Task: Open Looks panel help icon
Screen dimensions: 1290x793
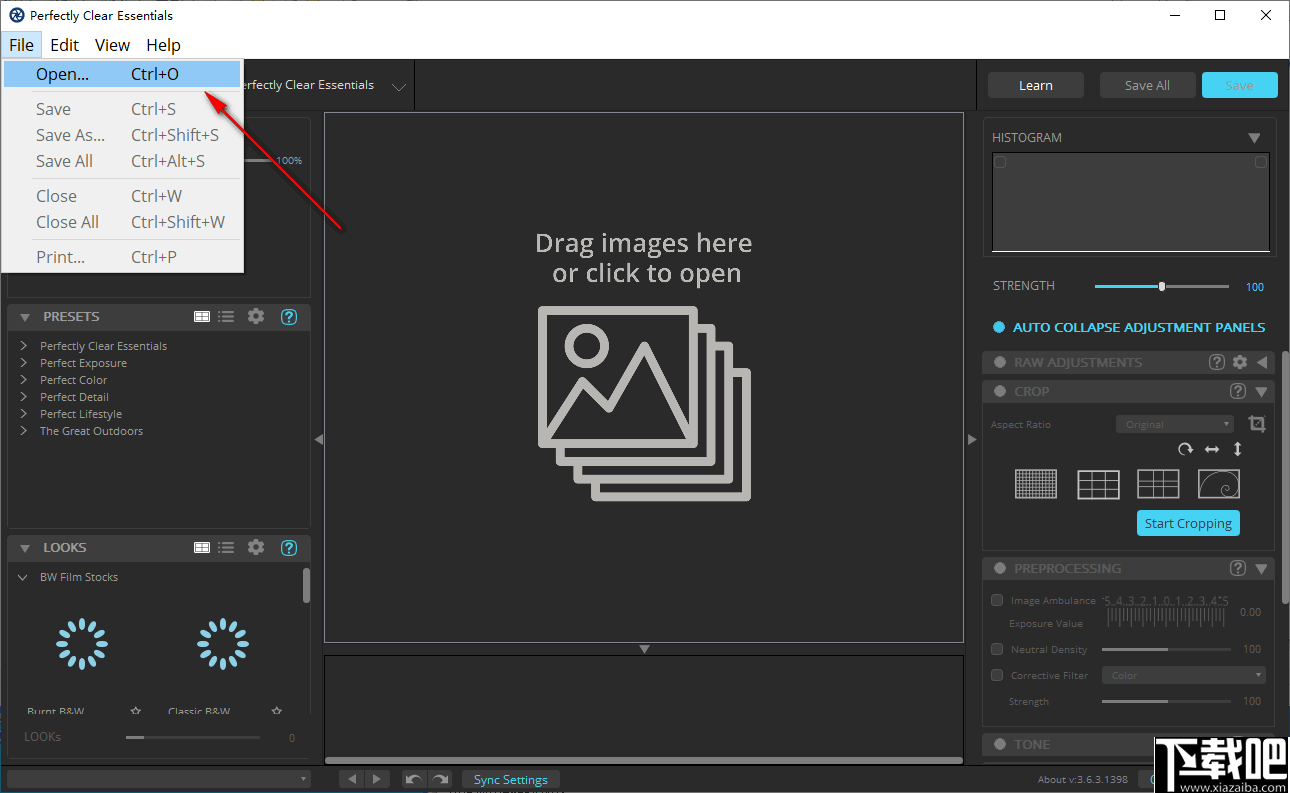Action: 289,548
